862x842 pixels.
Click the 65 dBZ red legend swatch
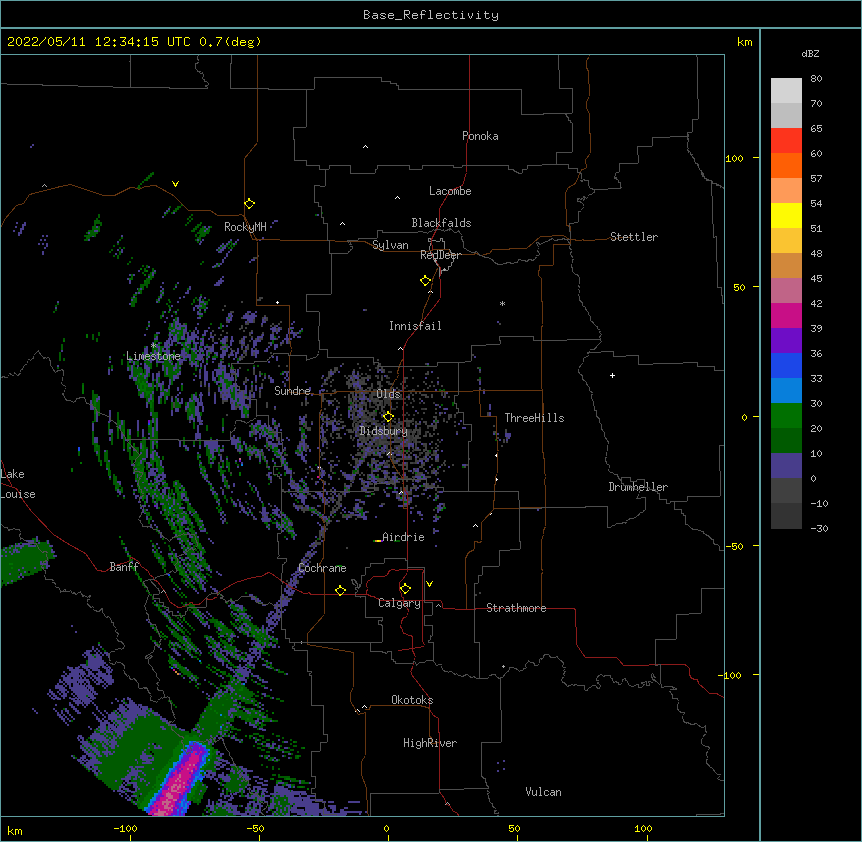(786, 140)
